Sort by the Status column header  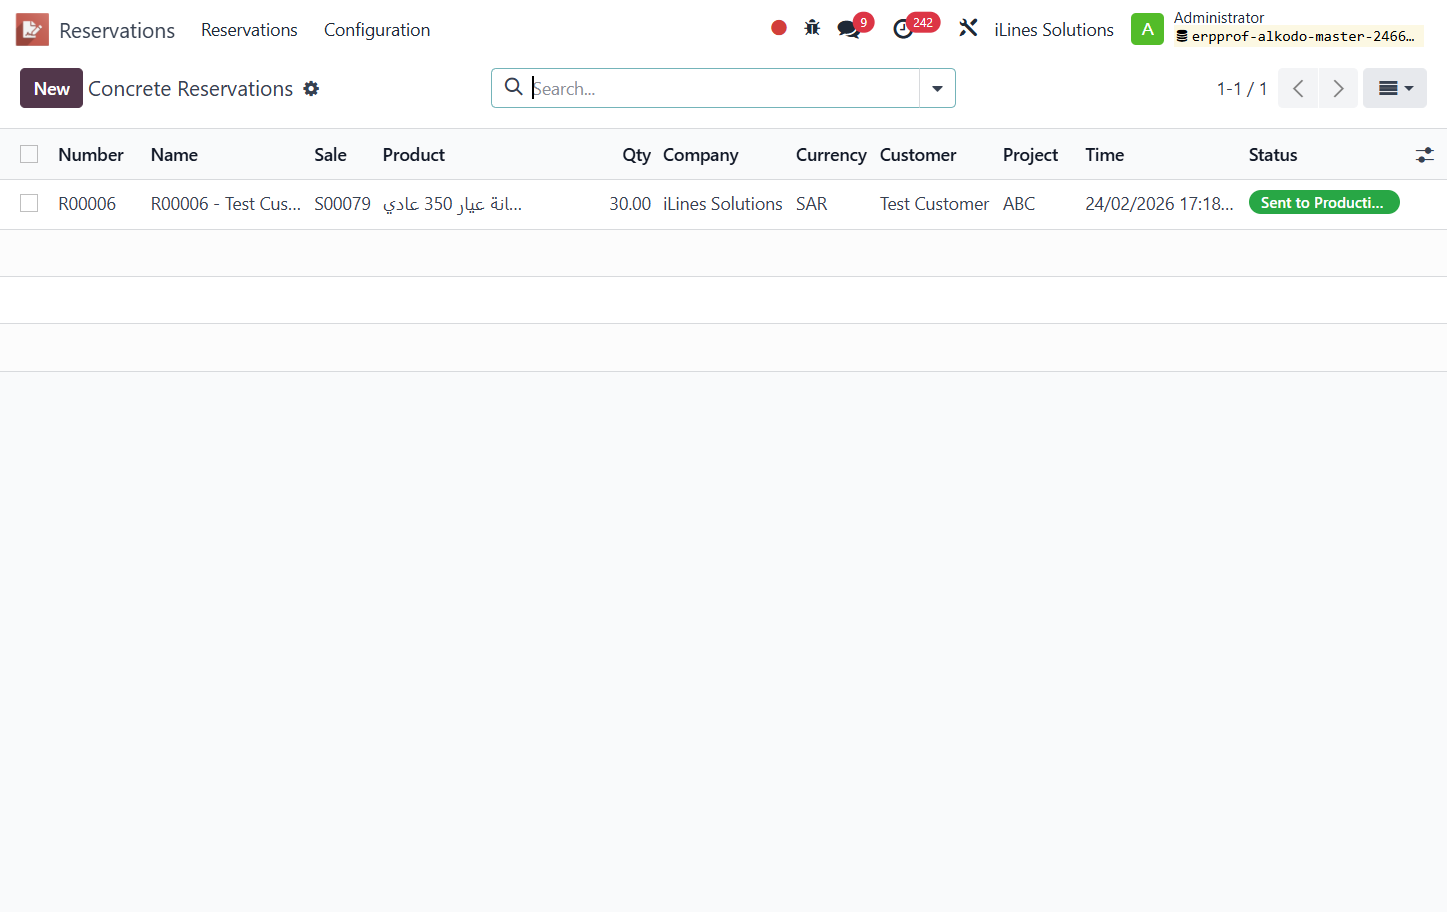click(1273, 155)
